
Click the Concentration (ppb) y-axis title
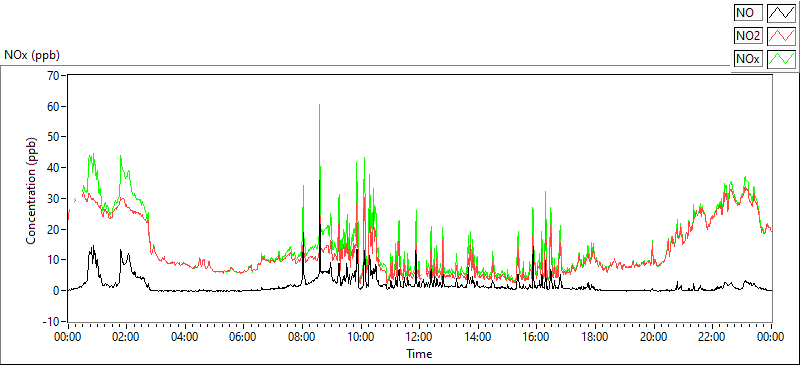pyautogui.click(x=31, y=190)
